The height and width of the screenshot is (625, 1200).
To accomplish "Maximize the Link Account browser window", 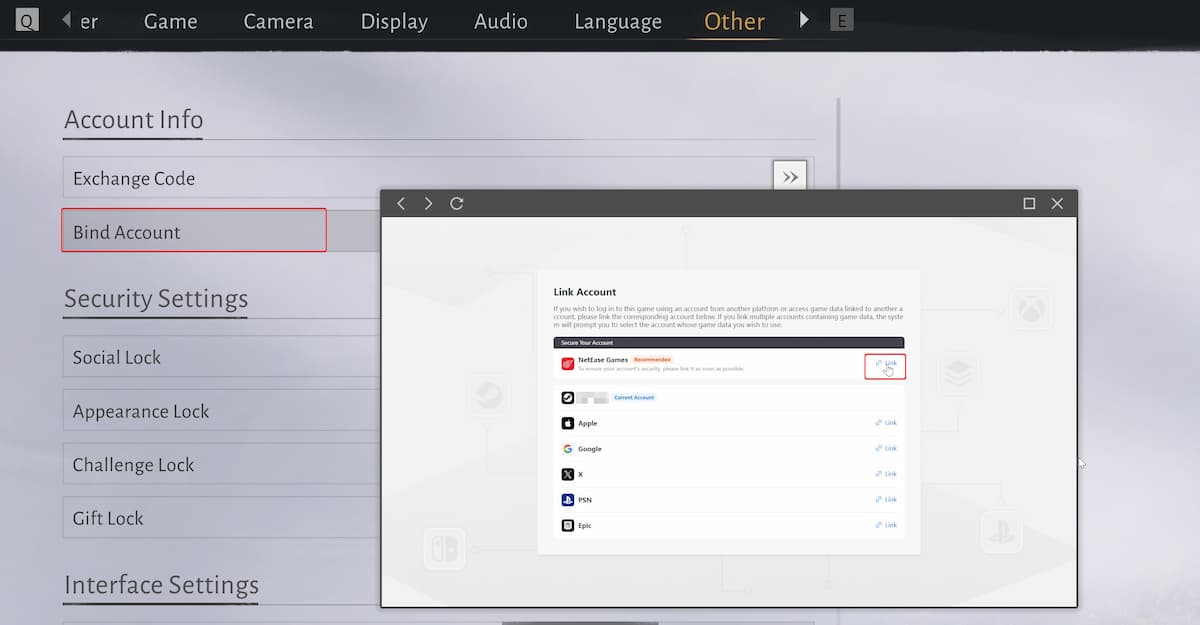I will click(x=1029, y=203).
